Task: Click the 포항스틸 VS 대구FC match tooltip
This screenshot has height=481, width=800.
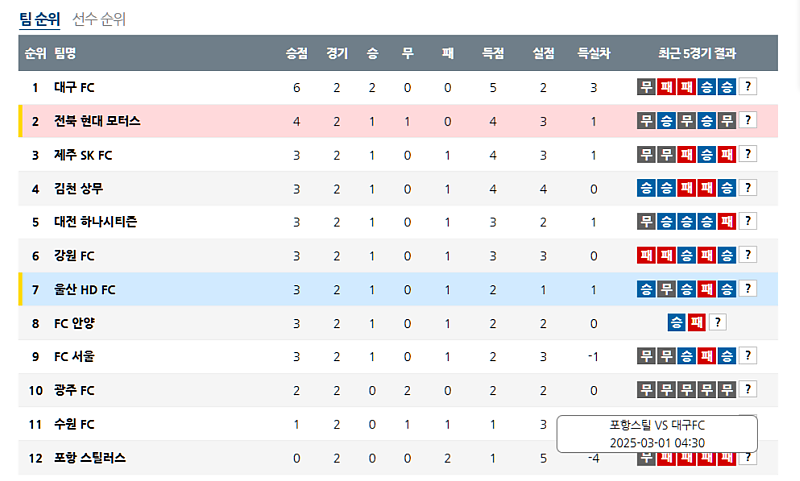Action: tap(657, 433)
